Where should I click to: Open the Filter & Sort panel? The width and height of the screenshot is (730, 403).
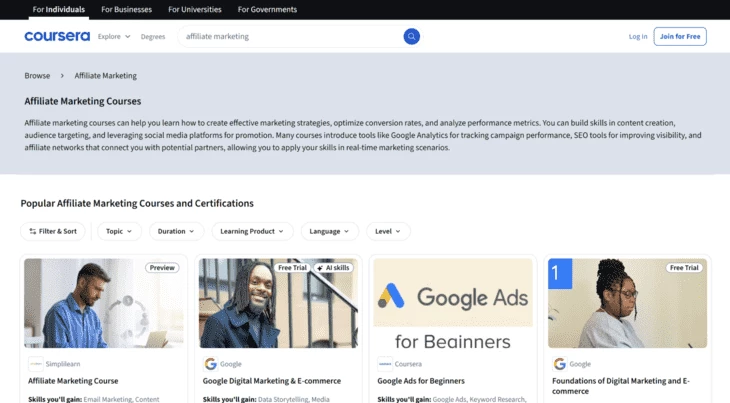point(53,231)
